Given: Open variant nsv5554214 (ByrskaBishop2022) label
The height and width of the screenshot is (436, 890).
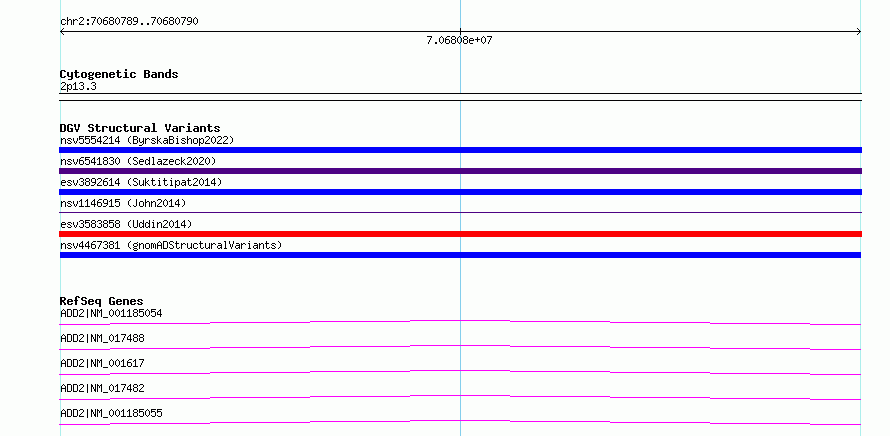Looking at the screenshot, I should pos(147,140).
